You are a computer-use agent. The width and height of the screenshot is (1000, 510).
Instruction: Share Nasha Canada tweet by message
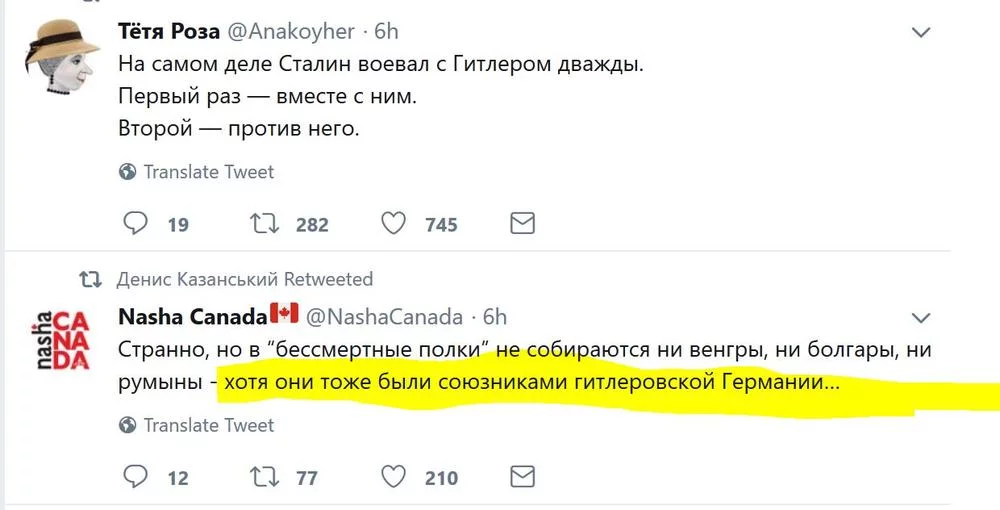coord(522,476)
